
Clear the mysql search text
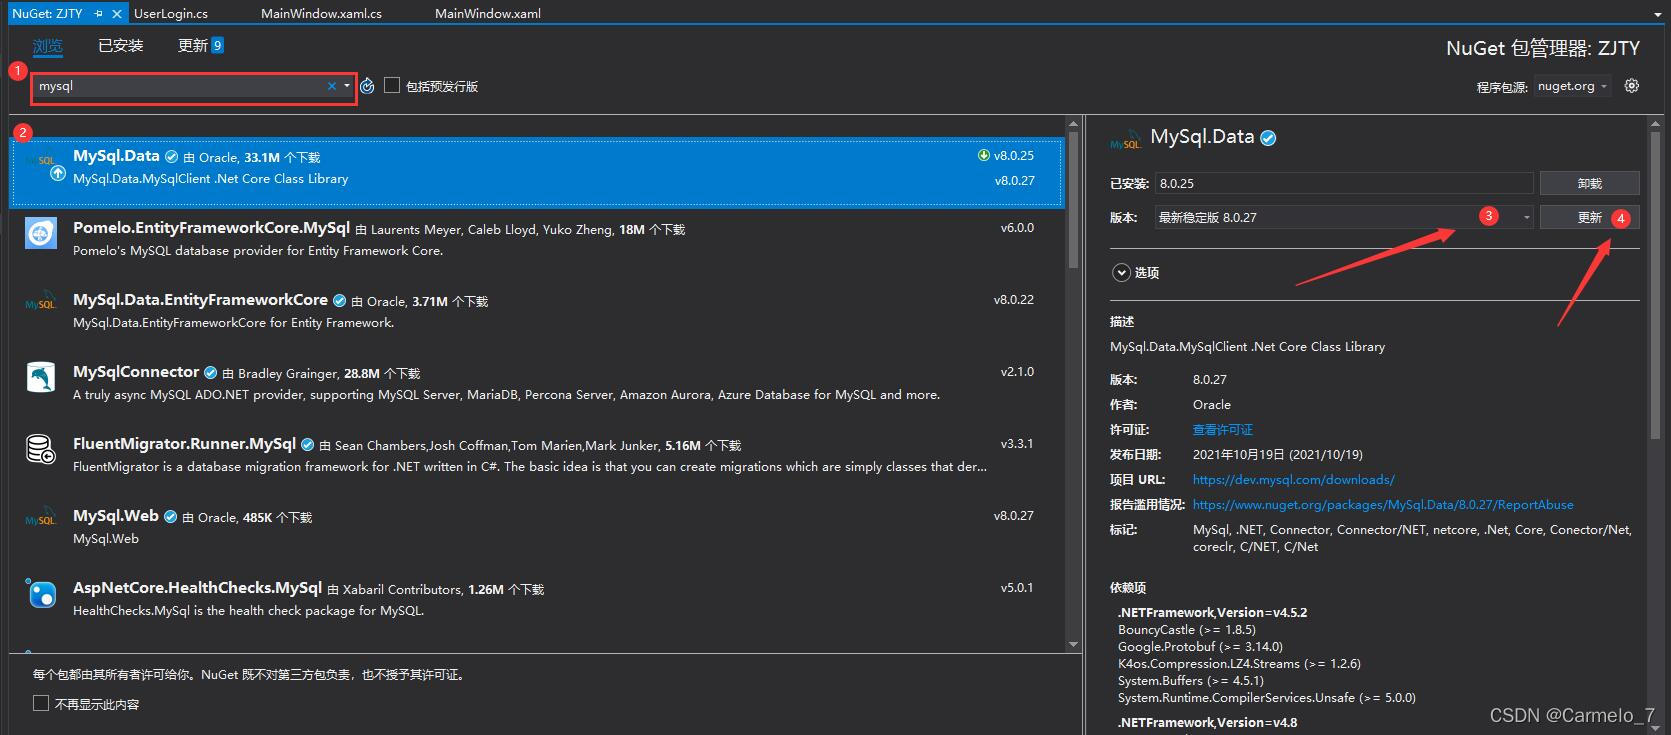tap(332, 86)
